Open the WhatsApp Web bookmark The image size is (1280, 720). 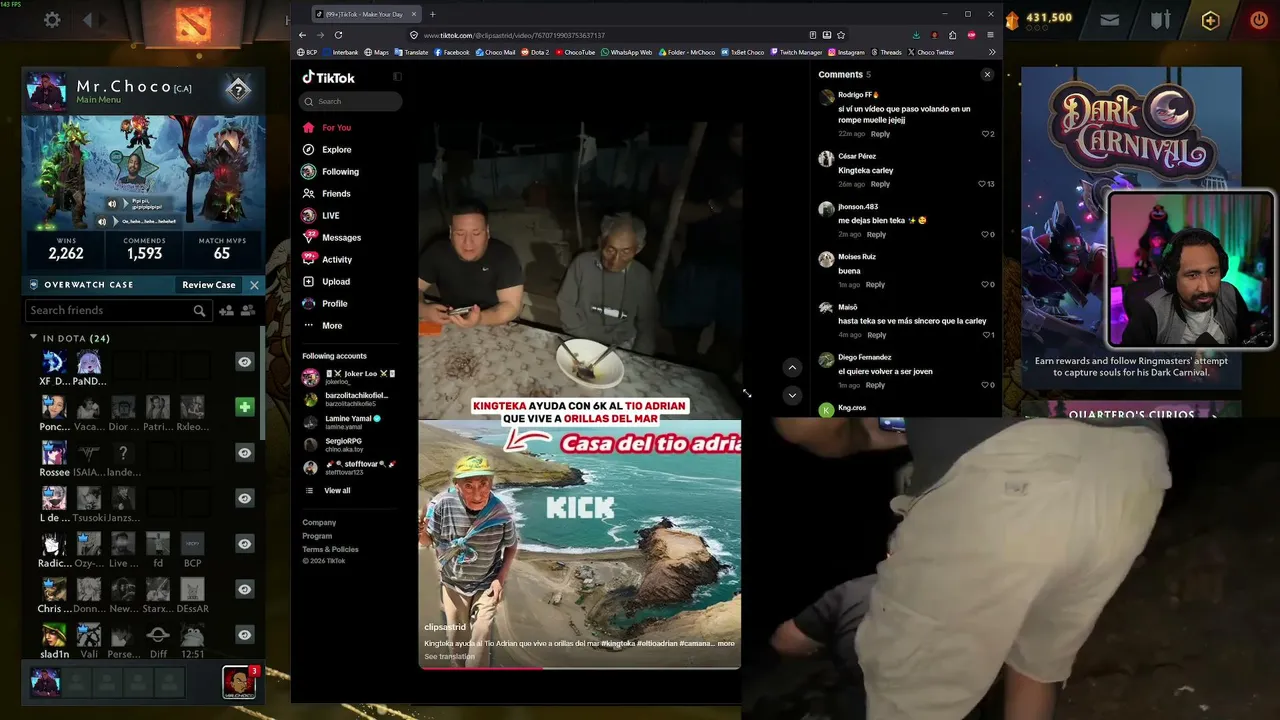627,52
